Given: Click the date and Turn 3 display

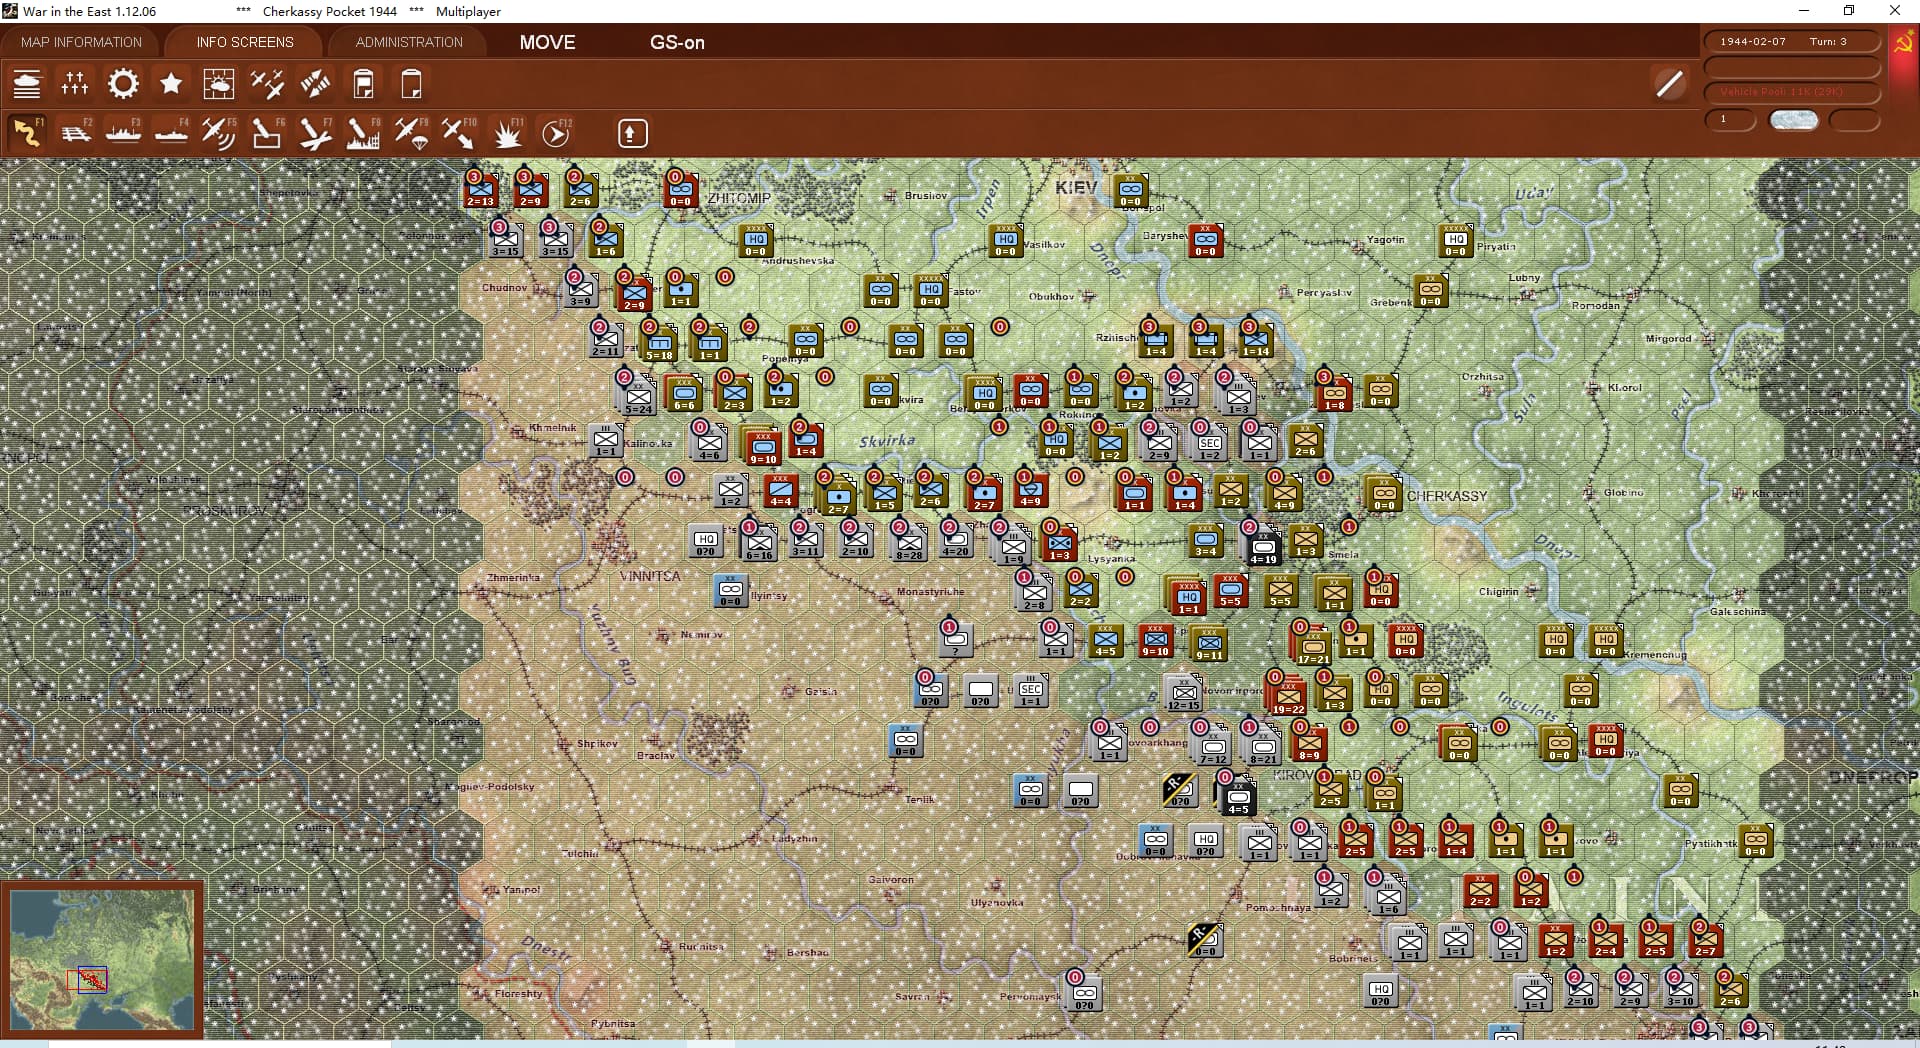Looking at the screenshot, I should pyautogui.click(x=1792, y=42).
